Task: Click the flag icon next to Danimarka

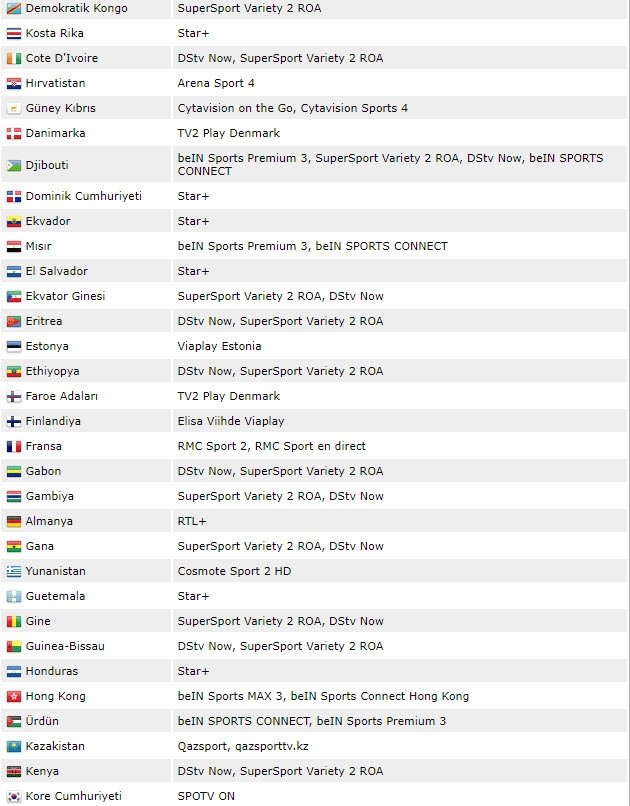Action: tap(14, 133)
